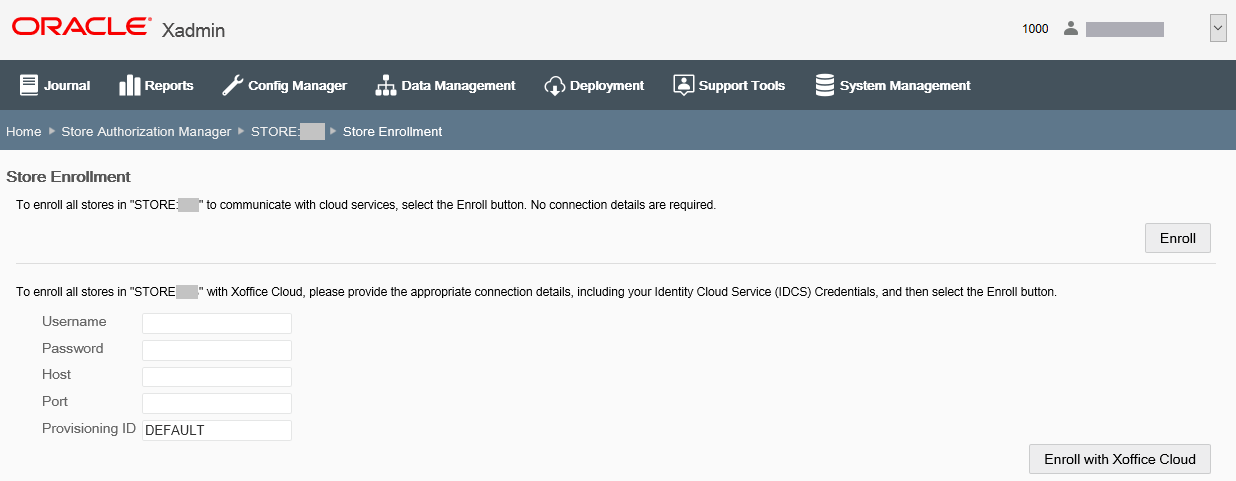Focus the Username input field
The height and width of the screenshot is (481, 1236).
tap(217, 323)
